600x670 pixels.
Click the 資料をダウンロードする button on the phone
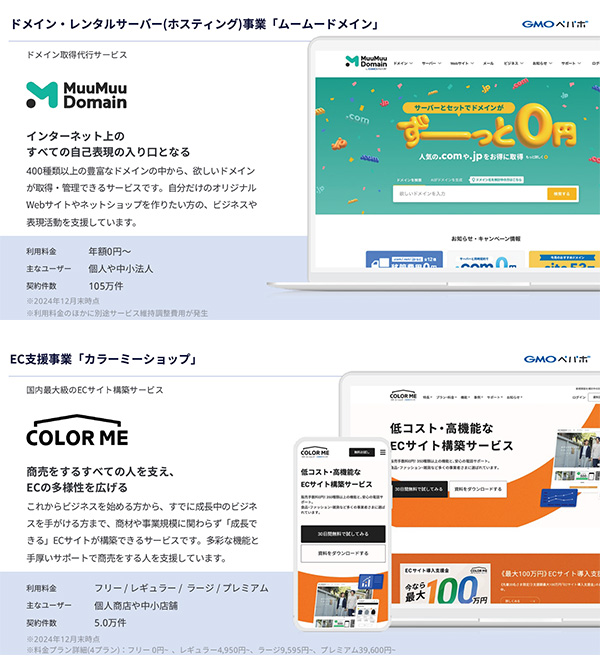(x=343, y=553)
